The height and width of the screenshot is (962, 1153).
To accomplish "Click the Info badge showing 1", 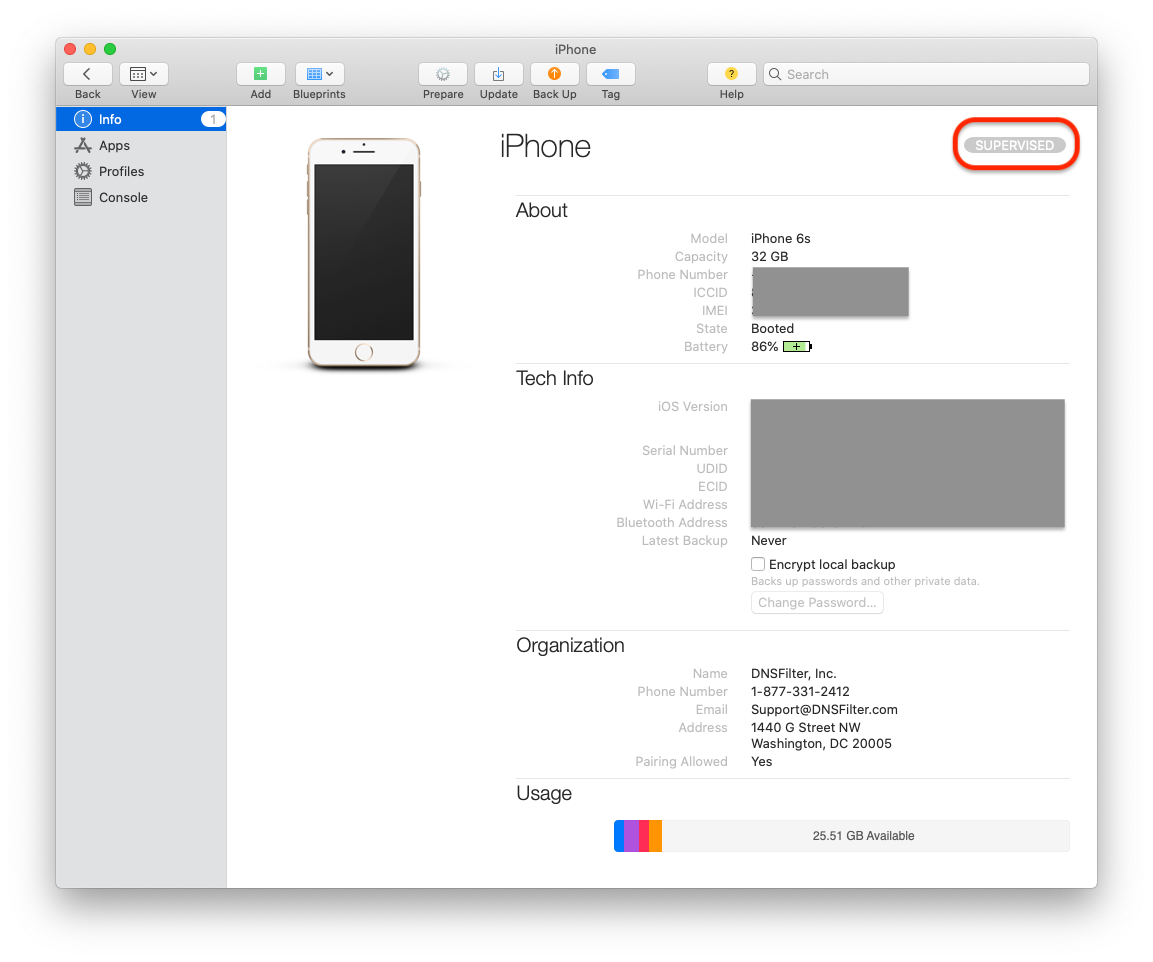I will click(213, 119).
